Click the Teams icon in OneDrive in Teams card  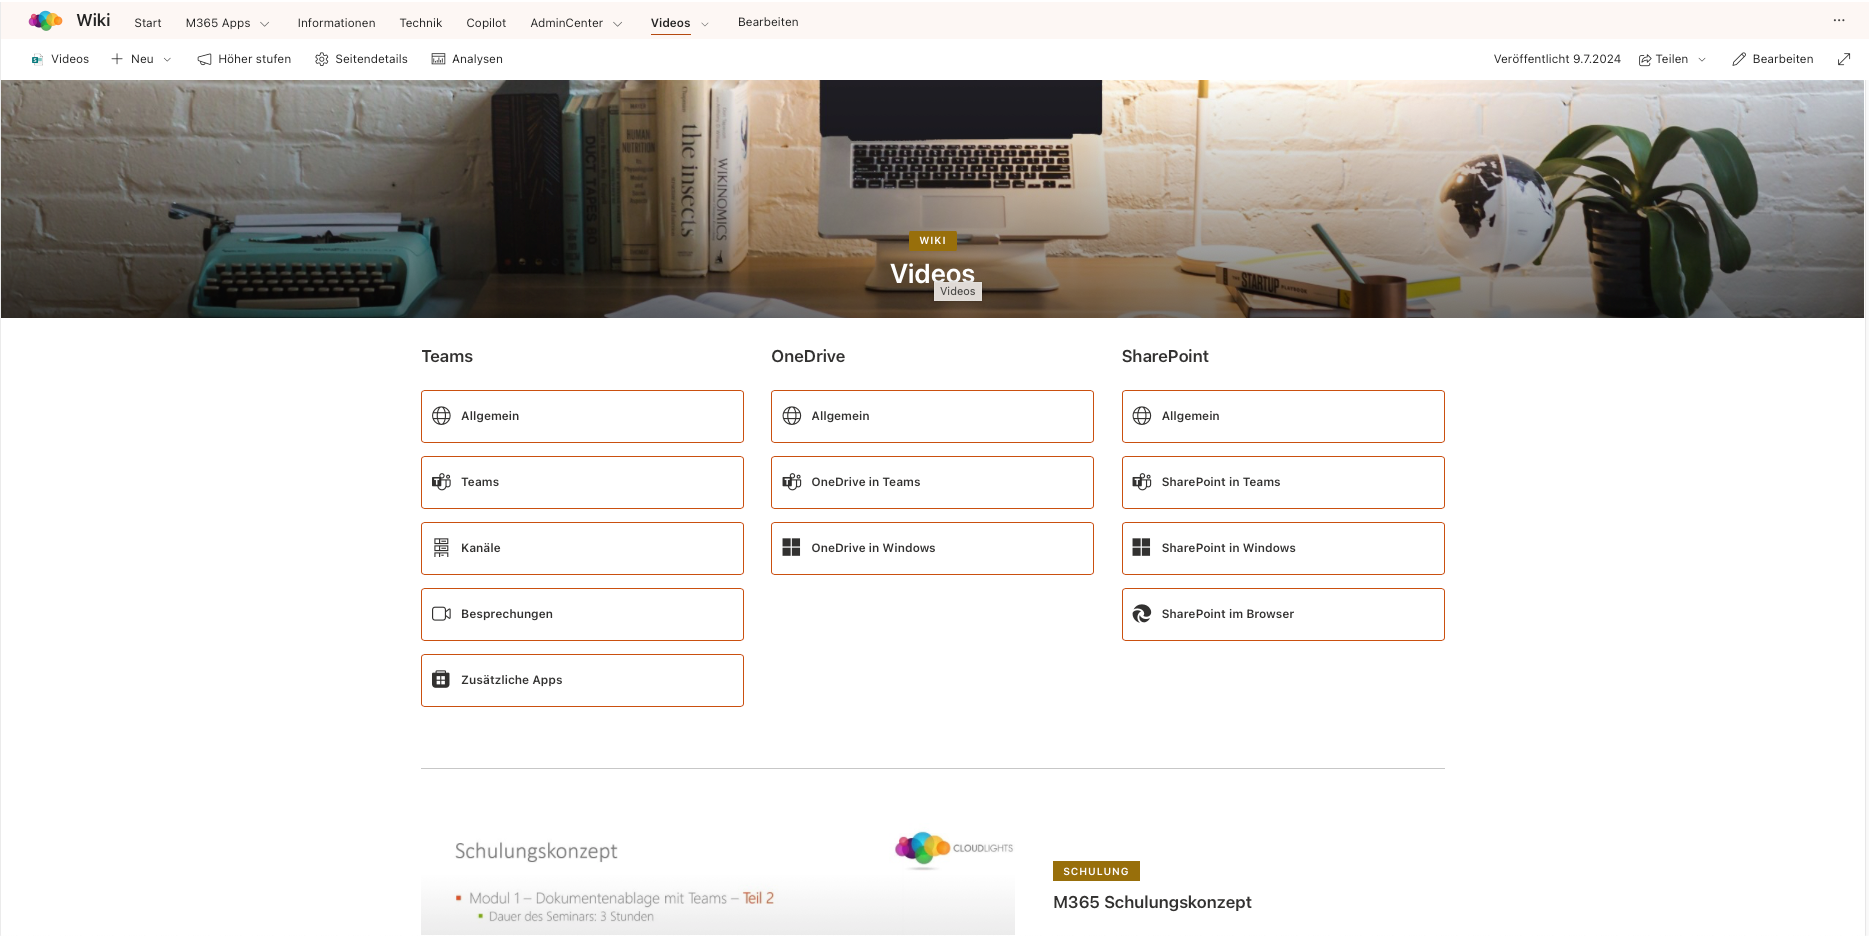pos(792,482)
